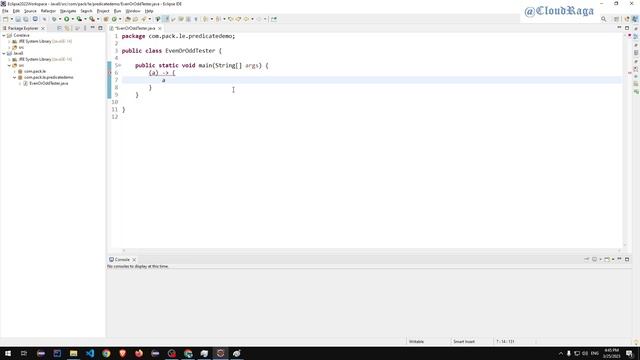Select EvenOrOddTester.java in Package Explorer

click(x=49, y=83)
